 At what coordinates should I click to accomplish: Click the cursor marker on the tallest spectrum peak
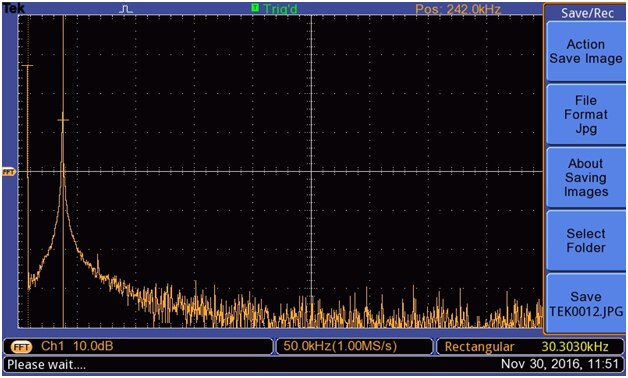[63, 120]
